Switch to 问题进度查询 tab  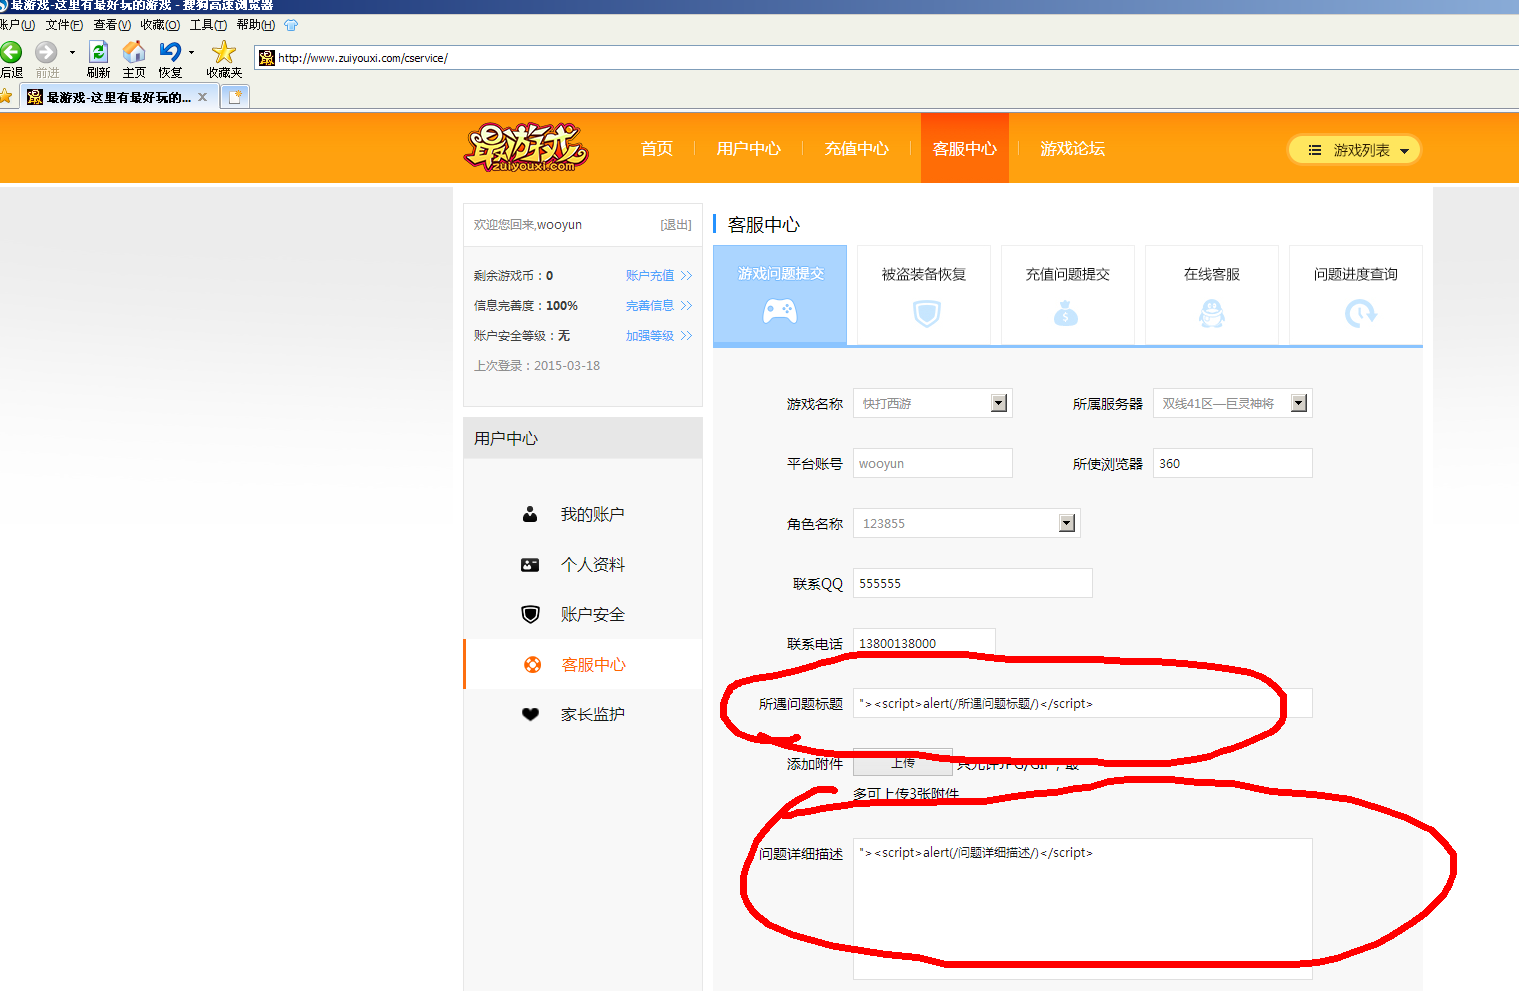1356,295
